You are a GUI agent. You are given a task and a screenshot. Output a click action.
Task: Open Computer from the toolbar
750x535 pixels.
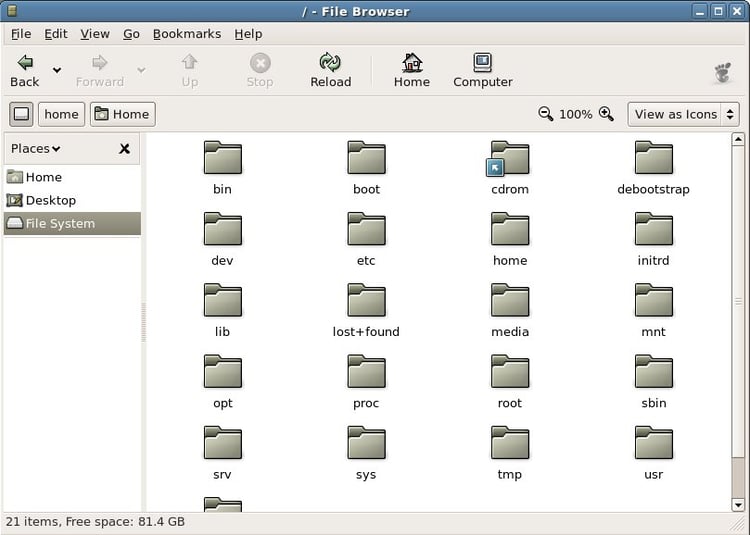click(x=483, y=70)
